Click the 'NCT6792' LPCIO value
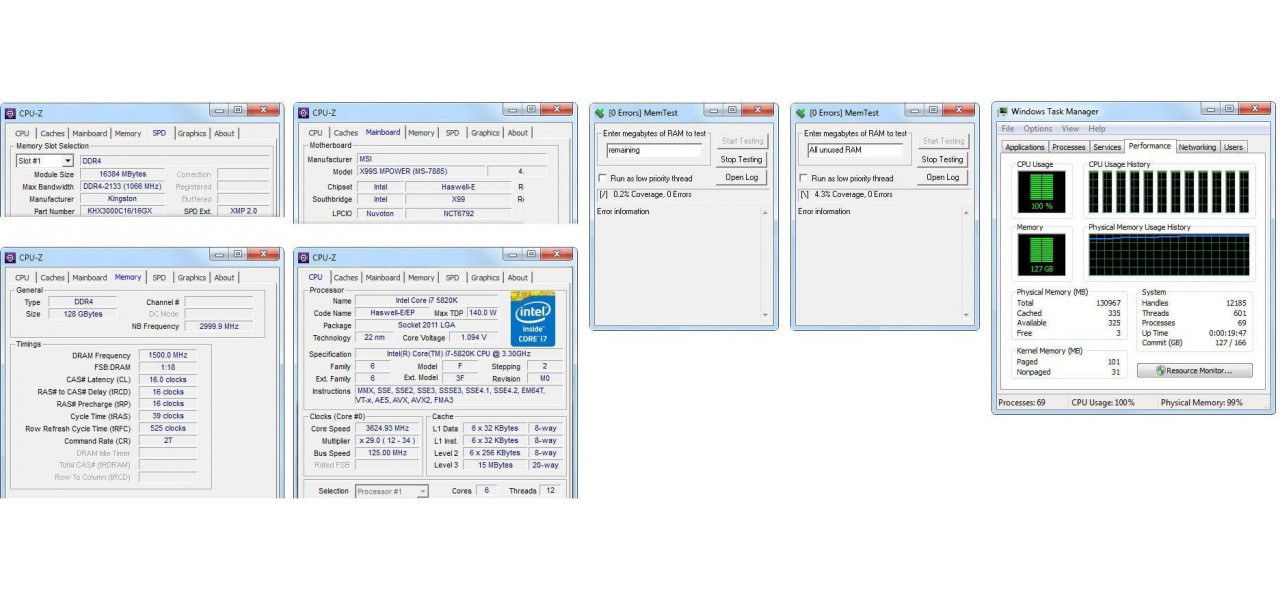The width and height of the screenshot is (1280, 600). (458, 212)
